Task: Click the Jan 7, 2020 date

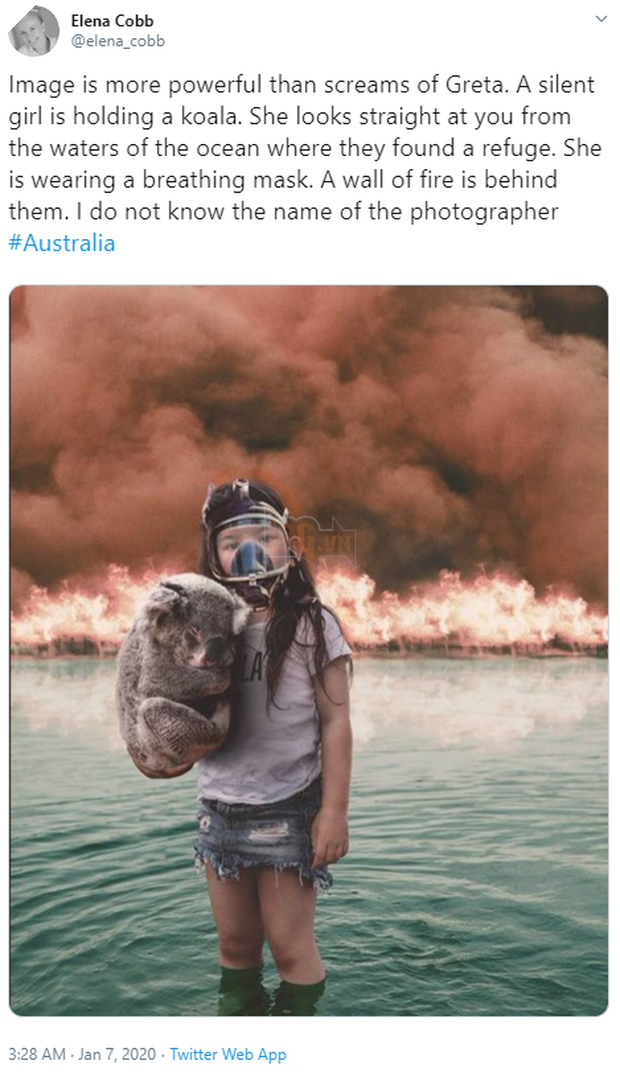Action: coord(117,1054)
